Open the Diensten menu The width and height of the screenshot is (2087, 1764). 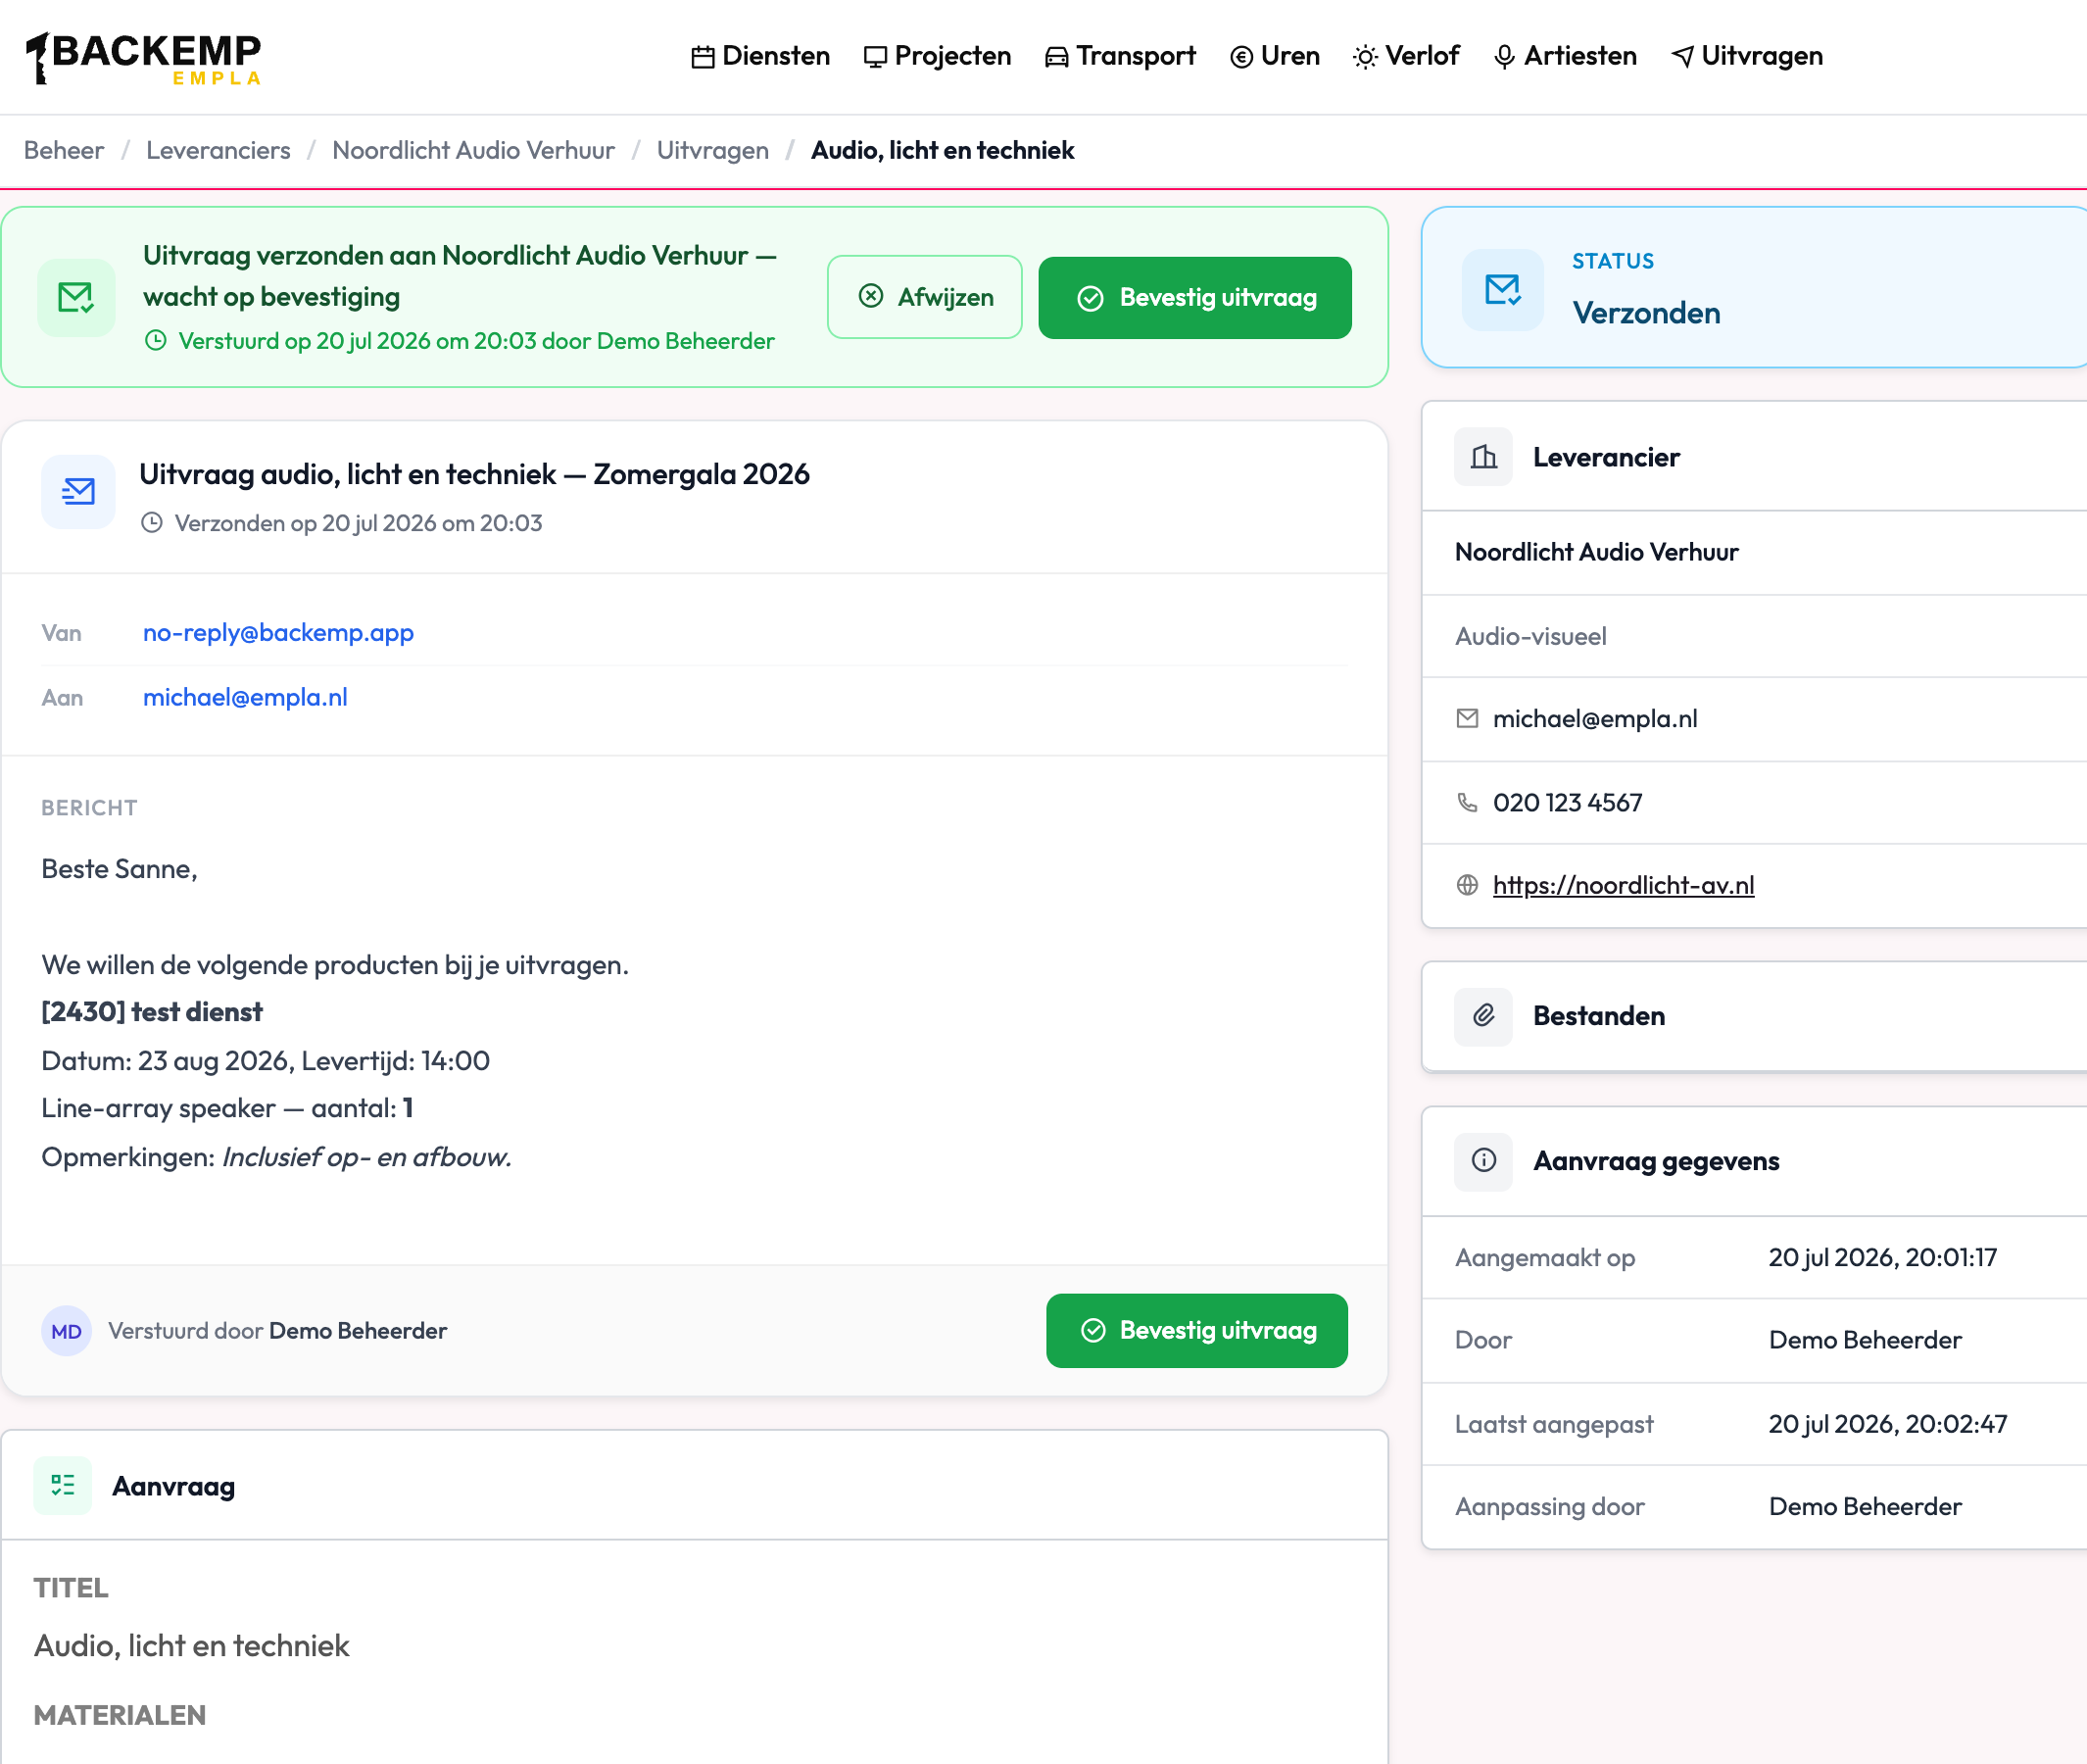(761, 56)
